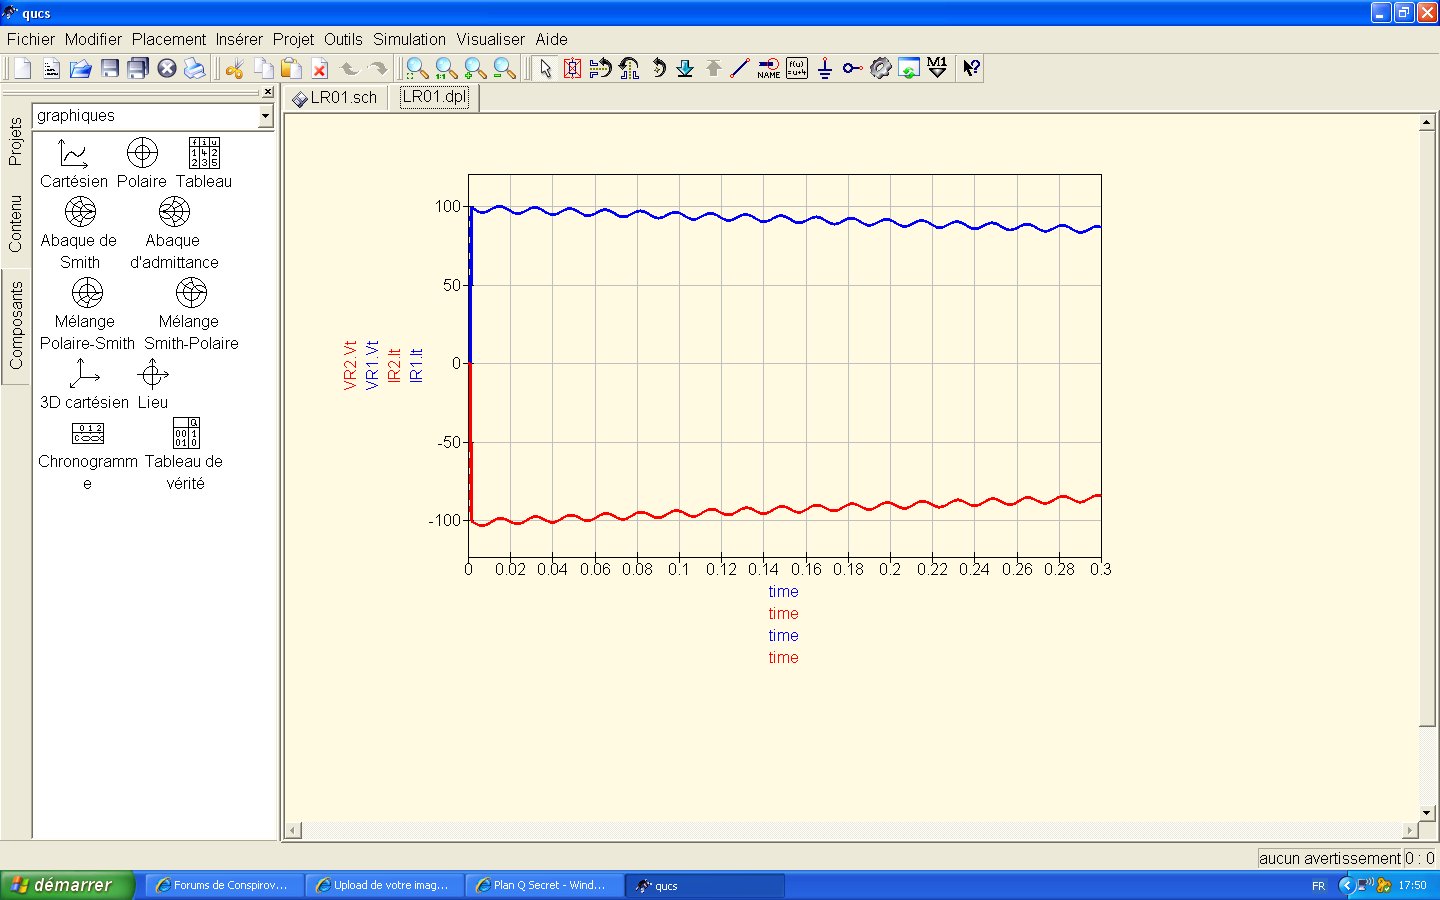Open the Aide menu
This screenshot has height=900, width=1440.
[551, 39]
